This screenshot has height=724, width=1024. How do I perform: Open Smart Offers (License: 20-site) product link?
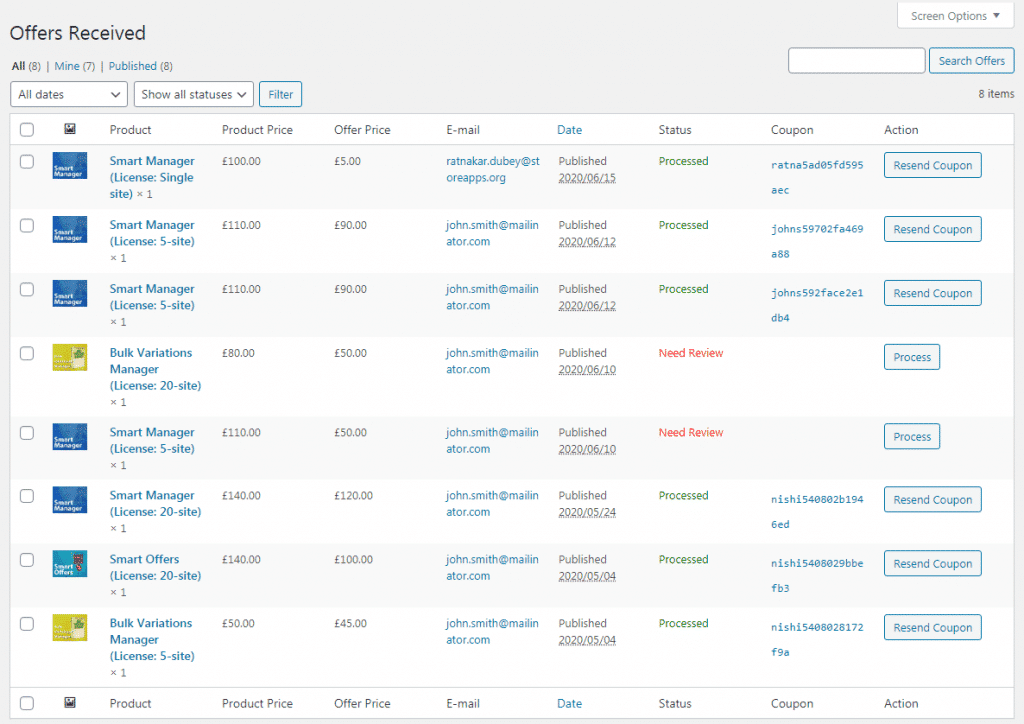pos(155,567)
